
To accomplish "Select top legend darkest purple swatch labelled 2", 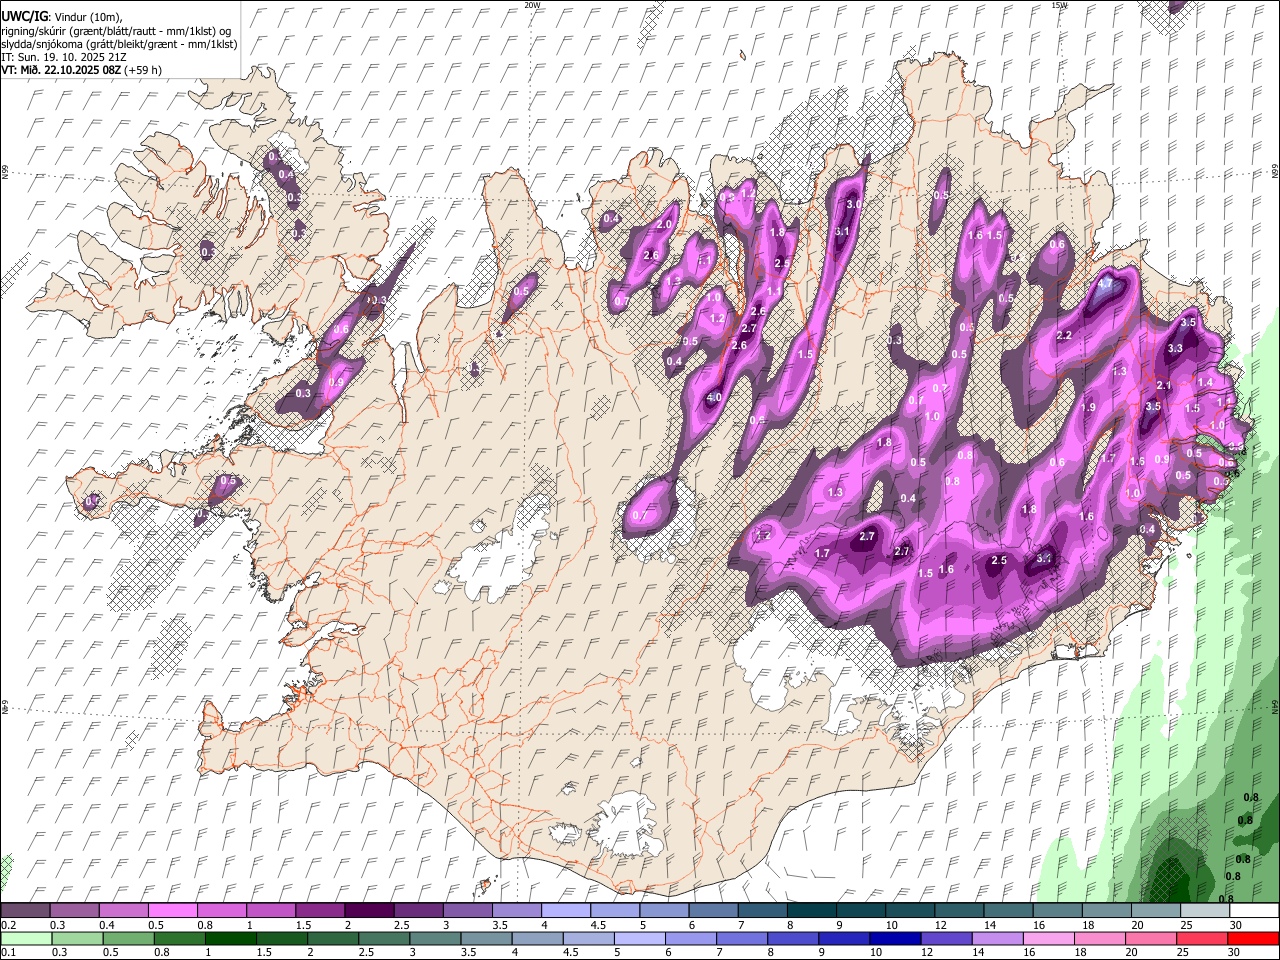I will pyautogui.click(x=368, y=911).
